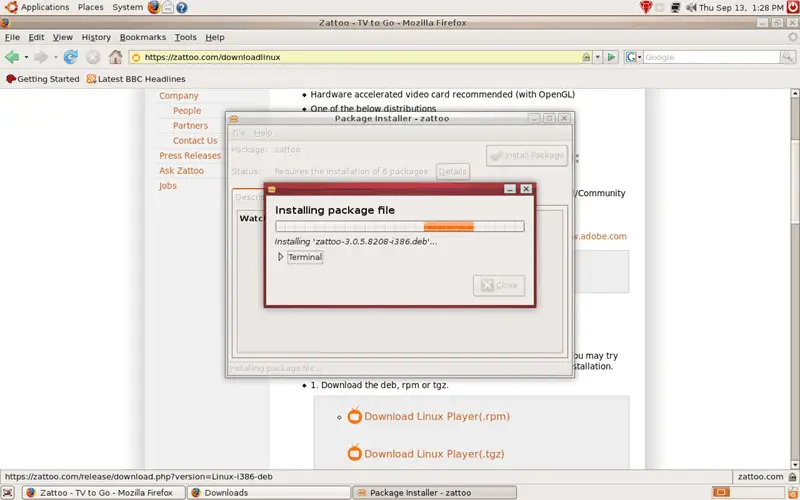Click the Details button in Package Installer
Viewport: 800px width, 500px height.
pos(453,171)
